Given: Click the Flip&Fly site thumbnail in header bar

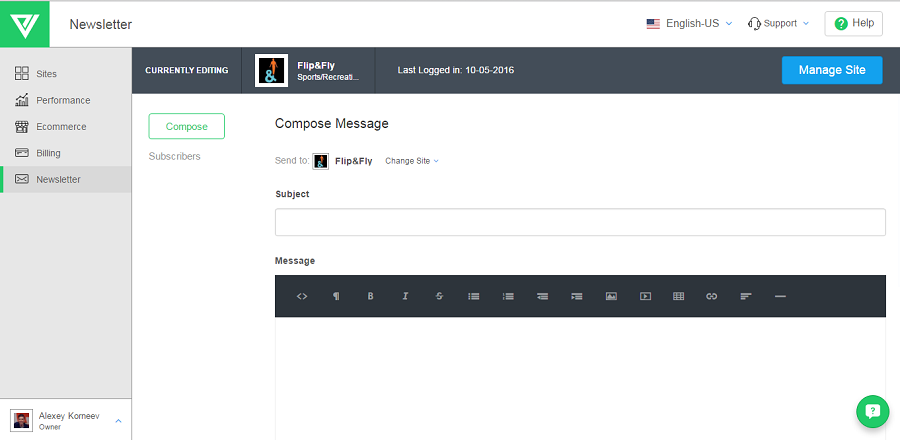Looking at the screenshot, I should click(x=271, y=71).
